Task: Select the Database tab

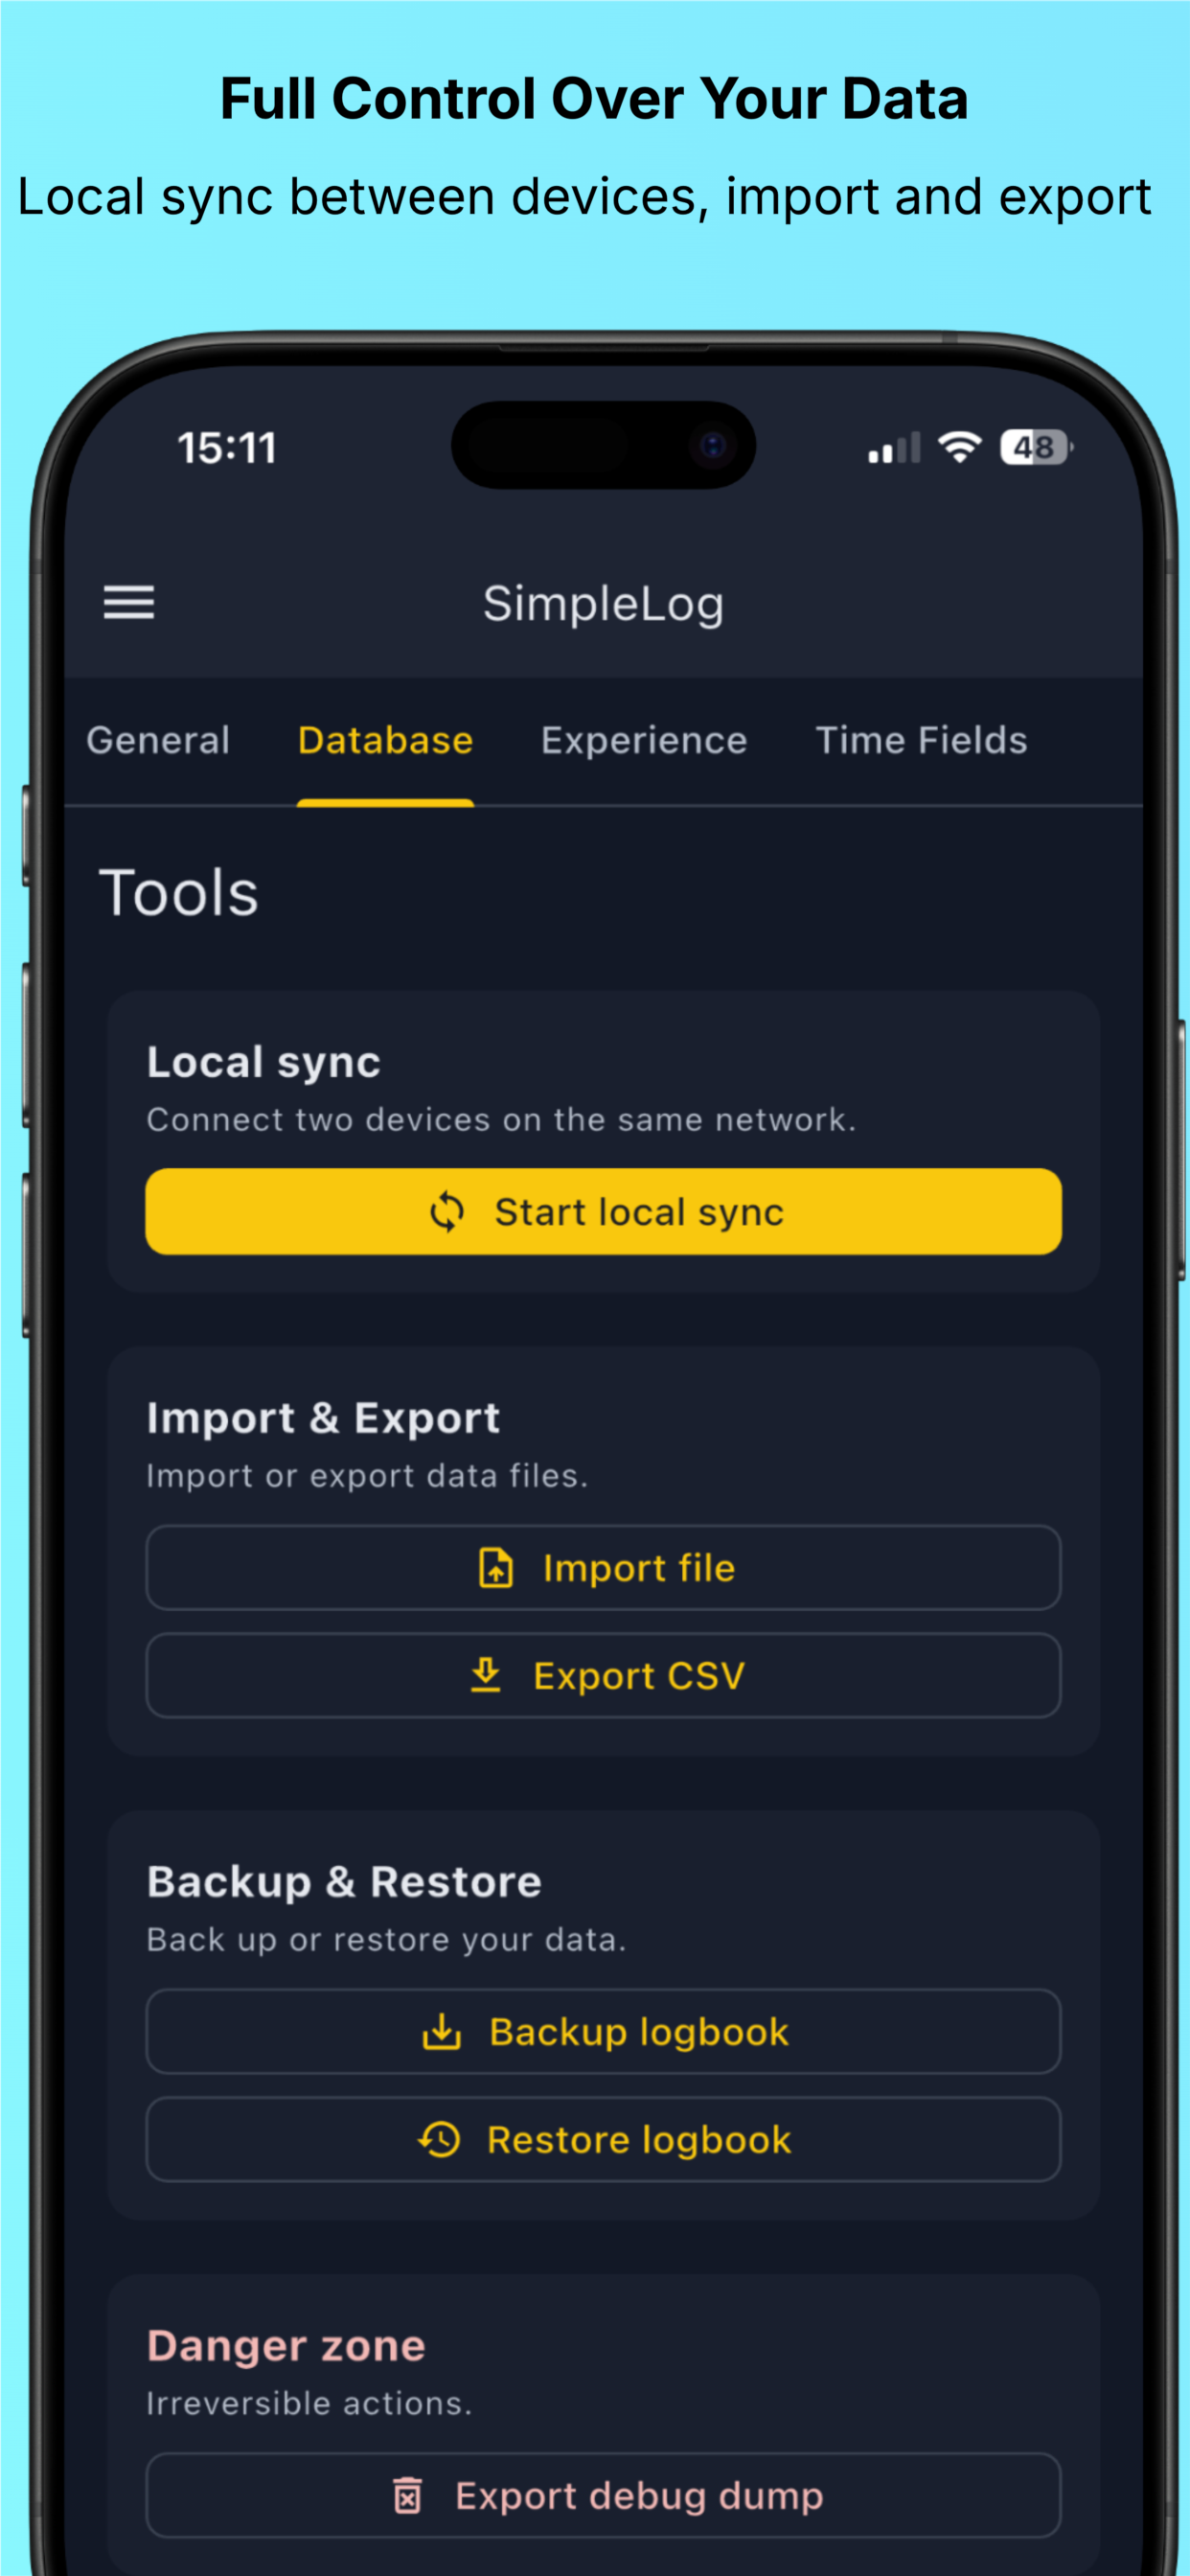Action: click(385, 740)
